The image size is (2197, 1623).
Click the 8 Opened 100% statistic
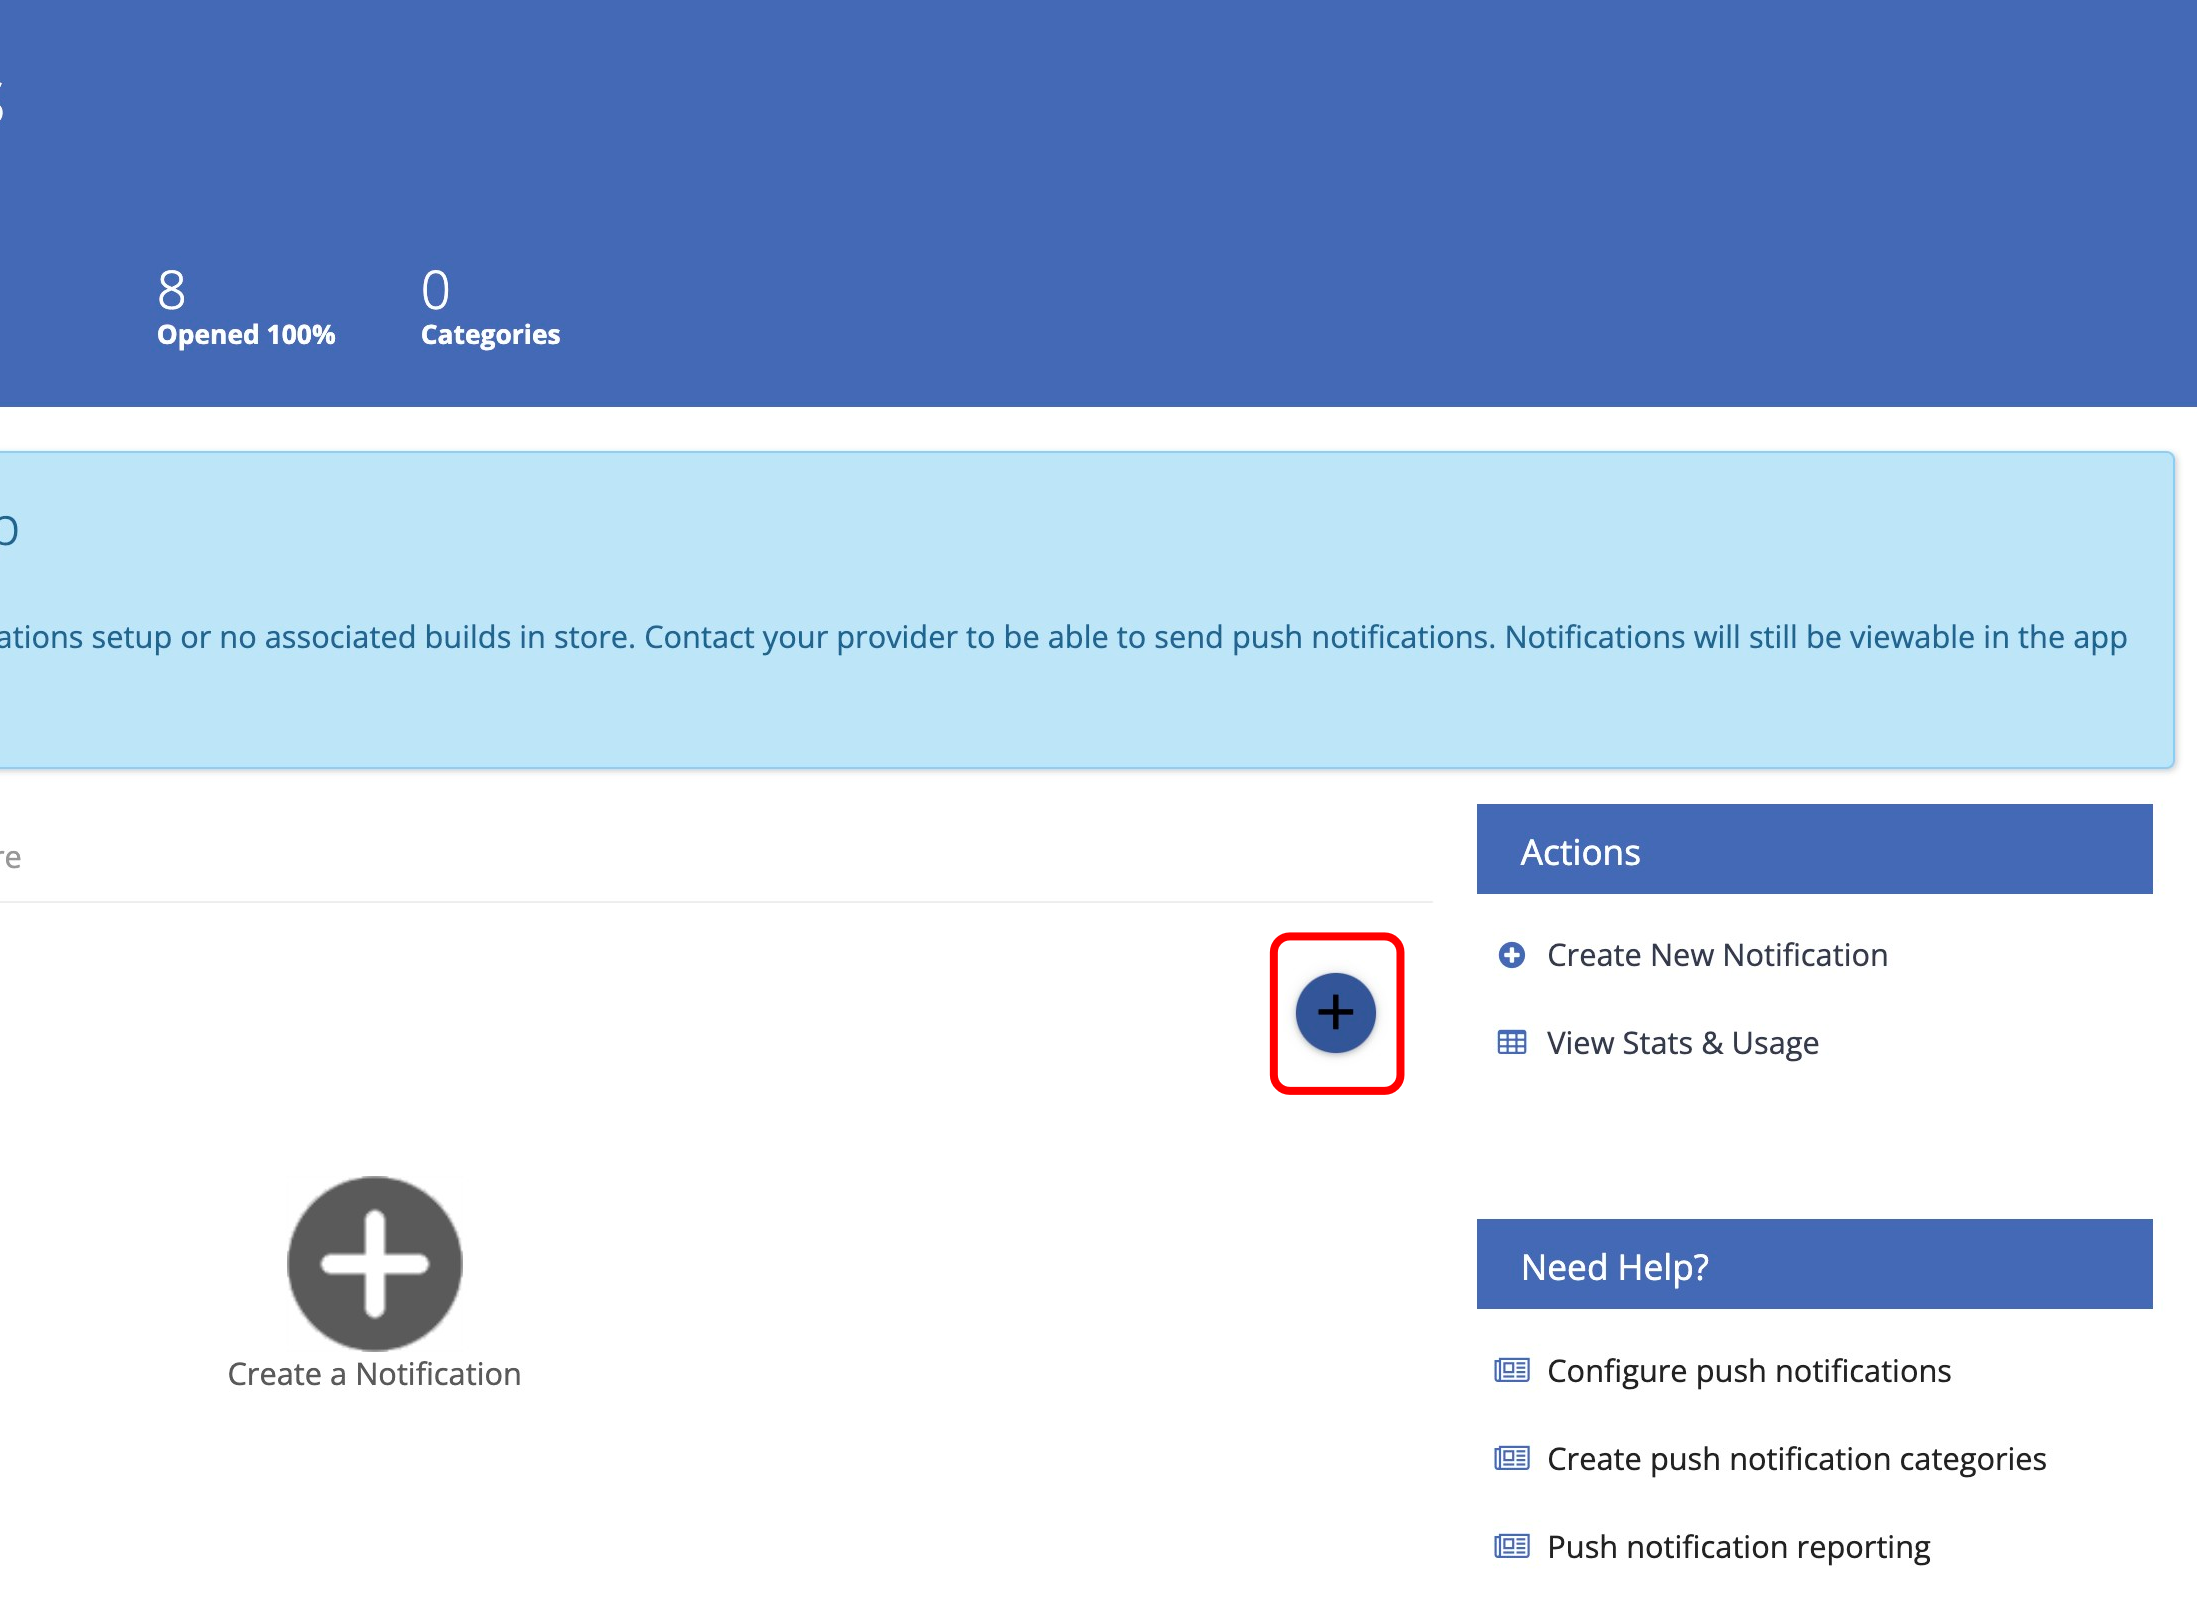tap(246, 307)
